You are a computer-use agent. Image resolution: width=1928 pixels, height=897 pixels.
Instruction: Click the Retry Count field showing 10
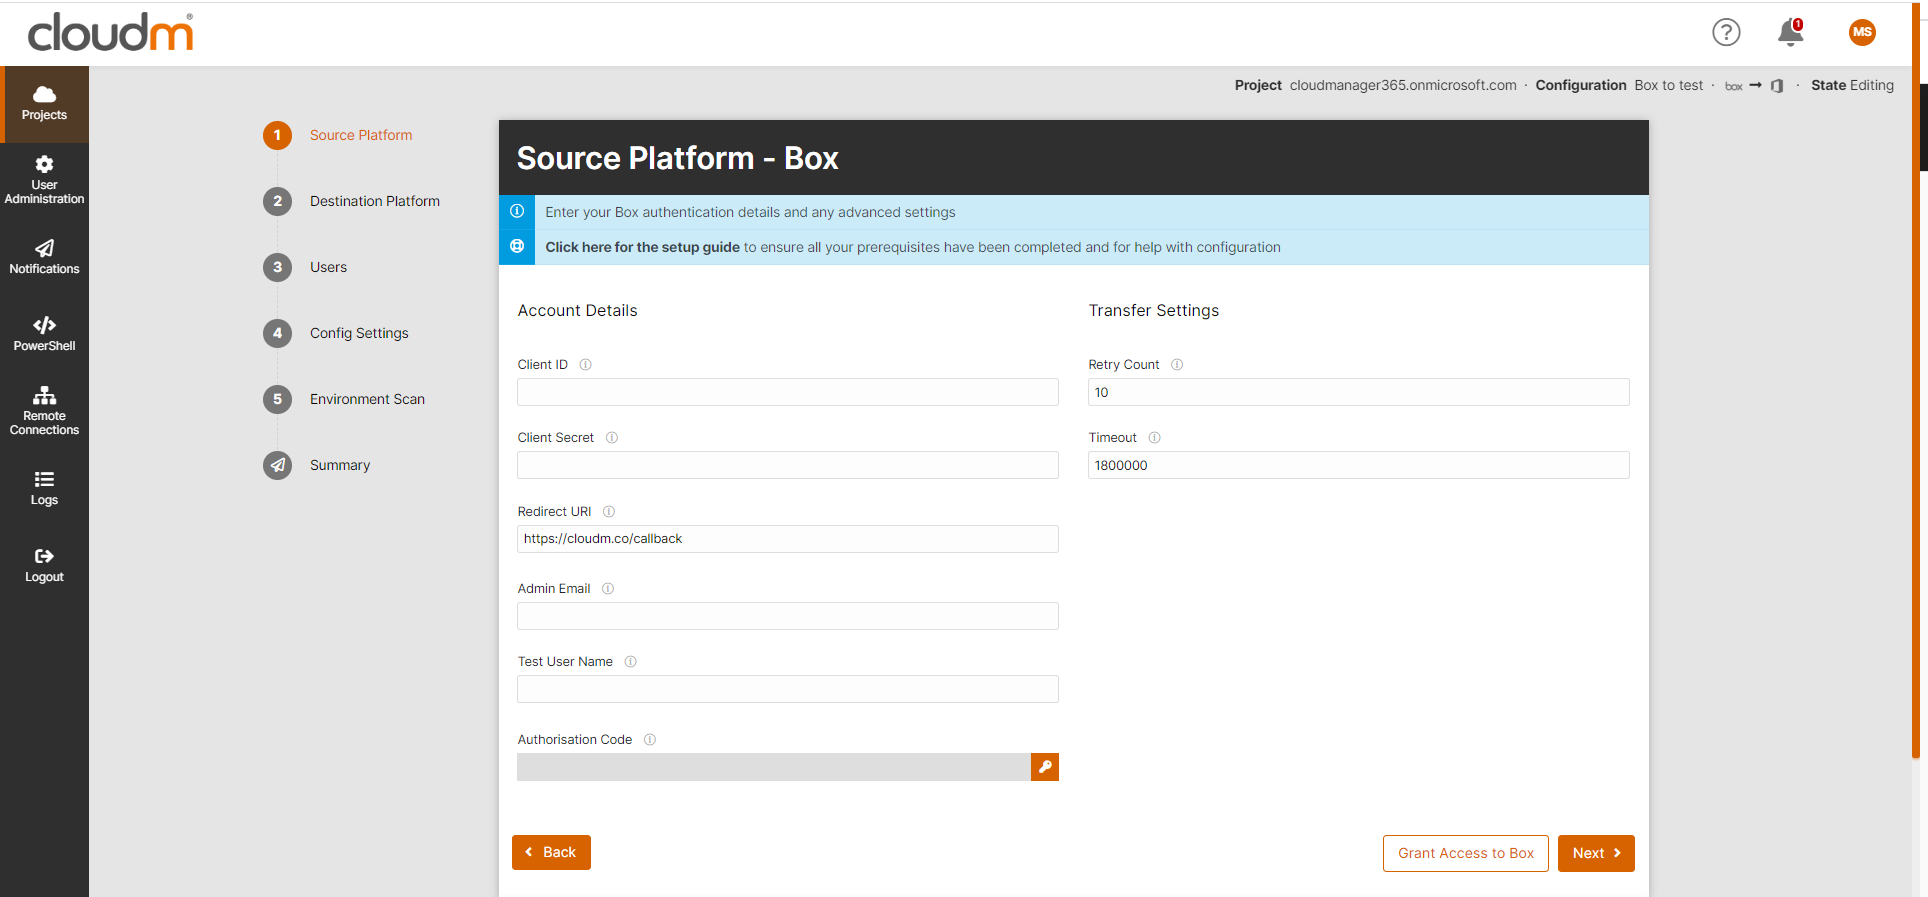(1359, 392)
